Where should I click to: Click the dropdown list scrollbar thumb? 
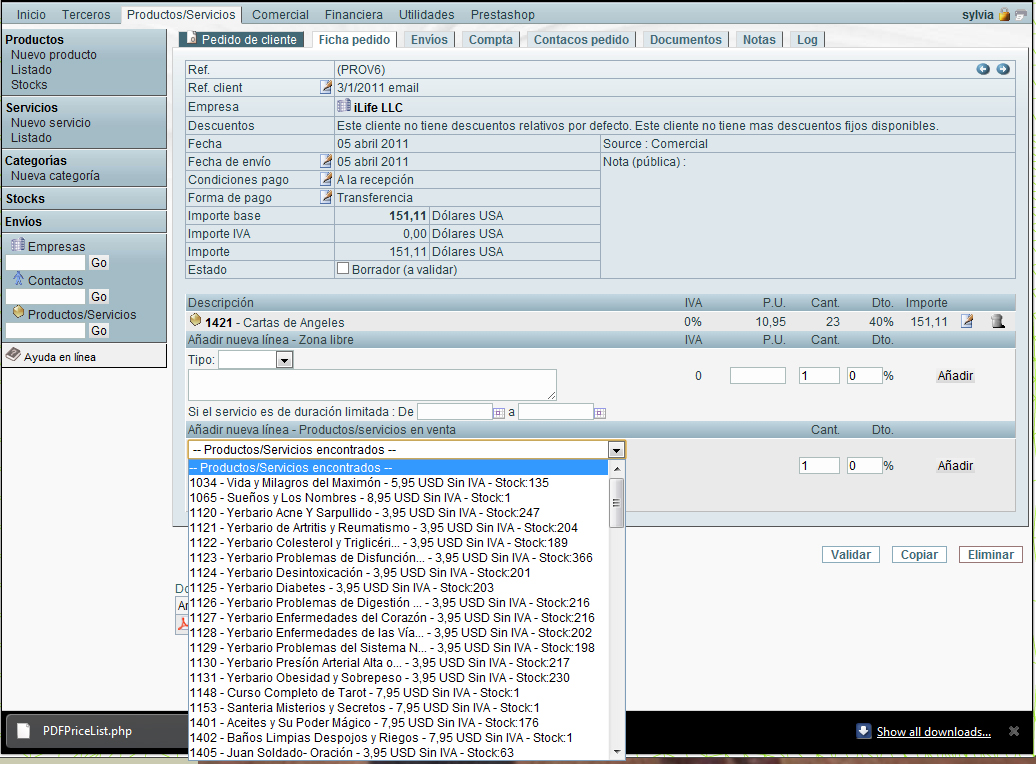click(x=616, y=503)
